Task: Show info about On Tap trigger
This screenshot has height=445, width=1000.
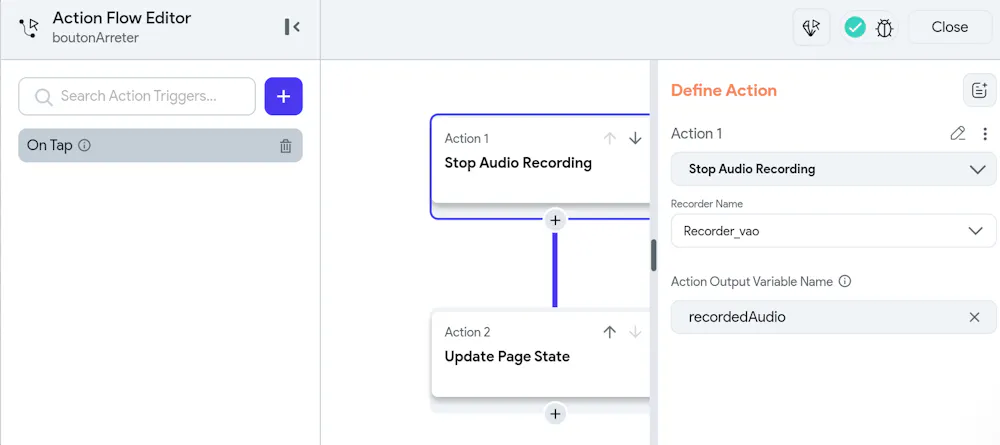Action: click(x=84, y=145)
